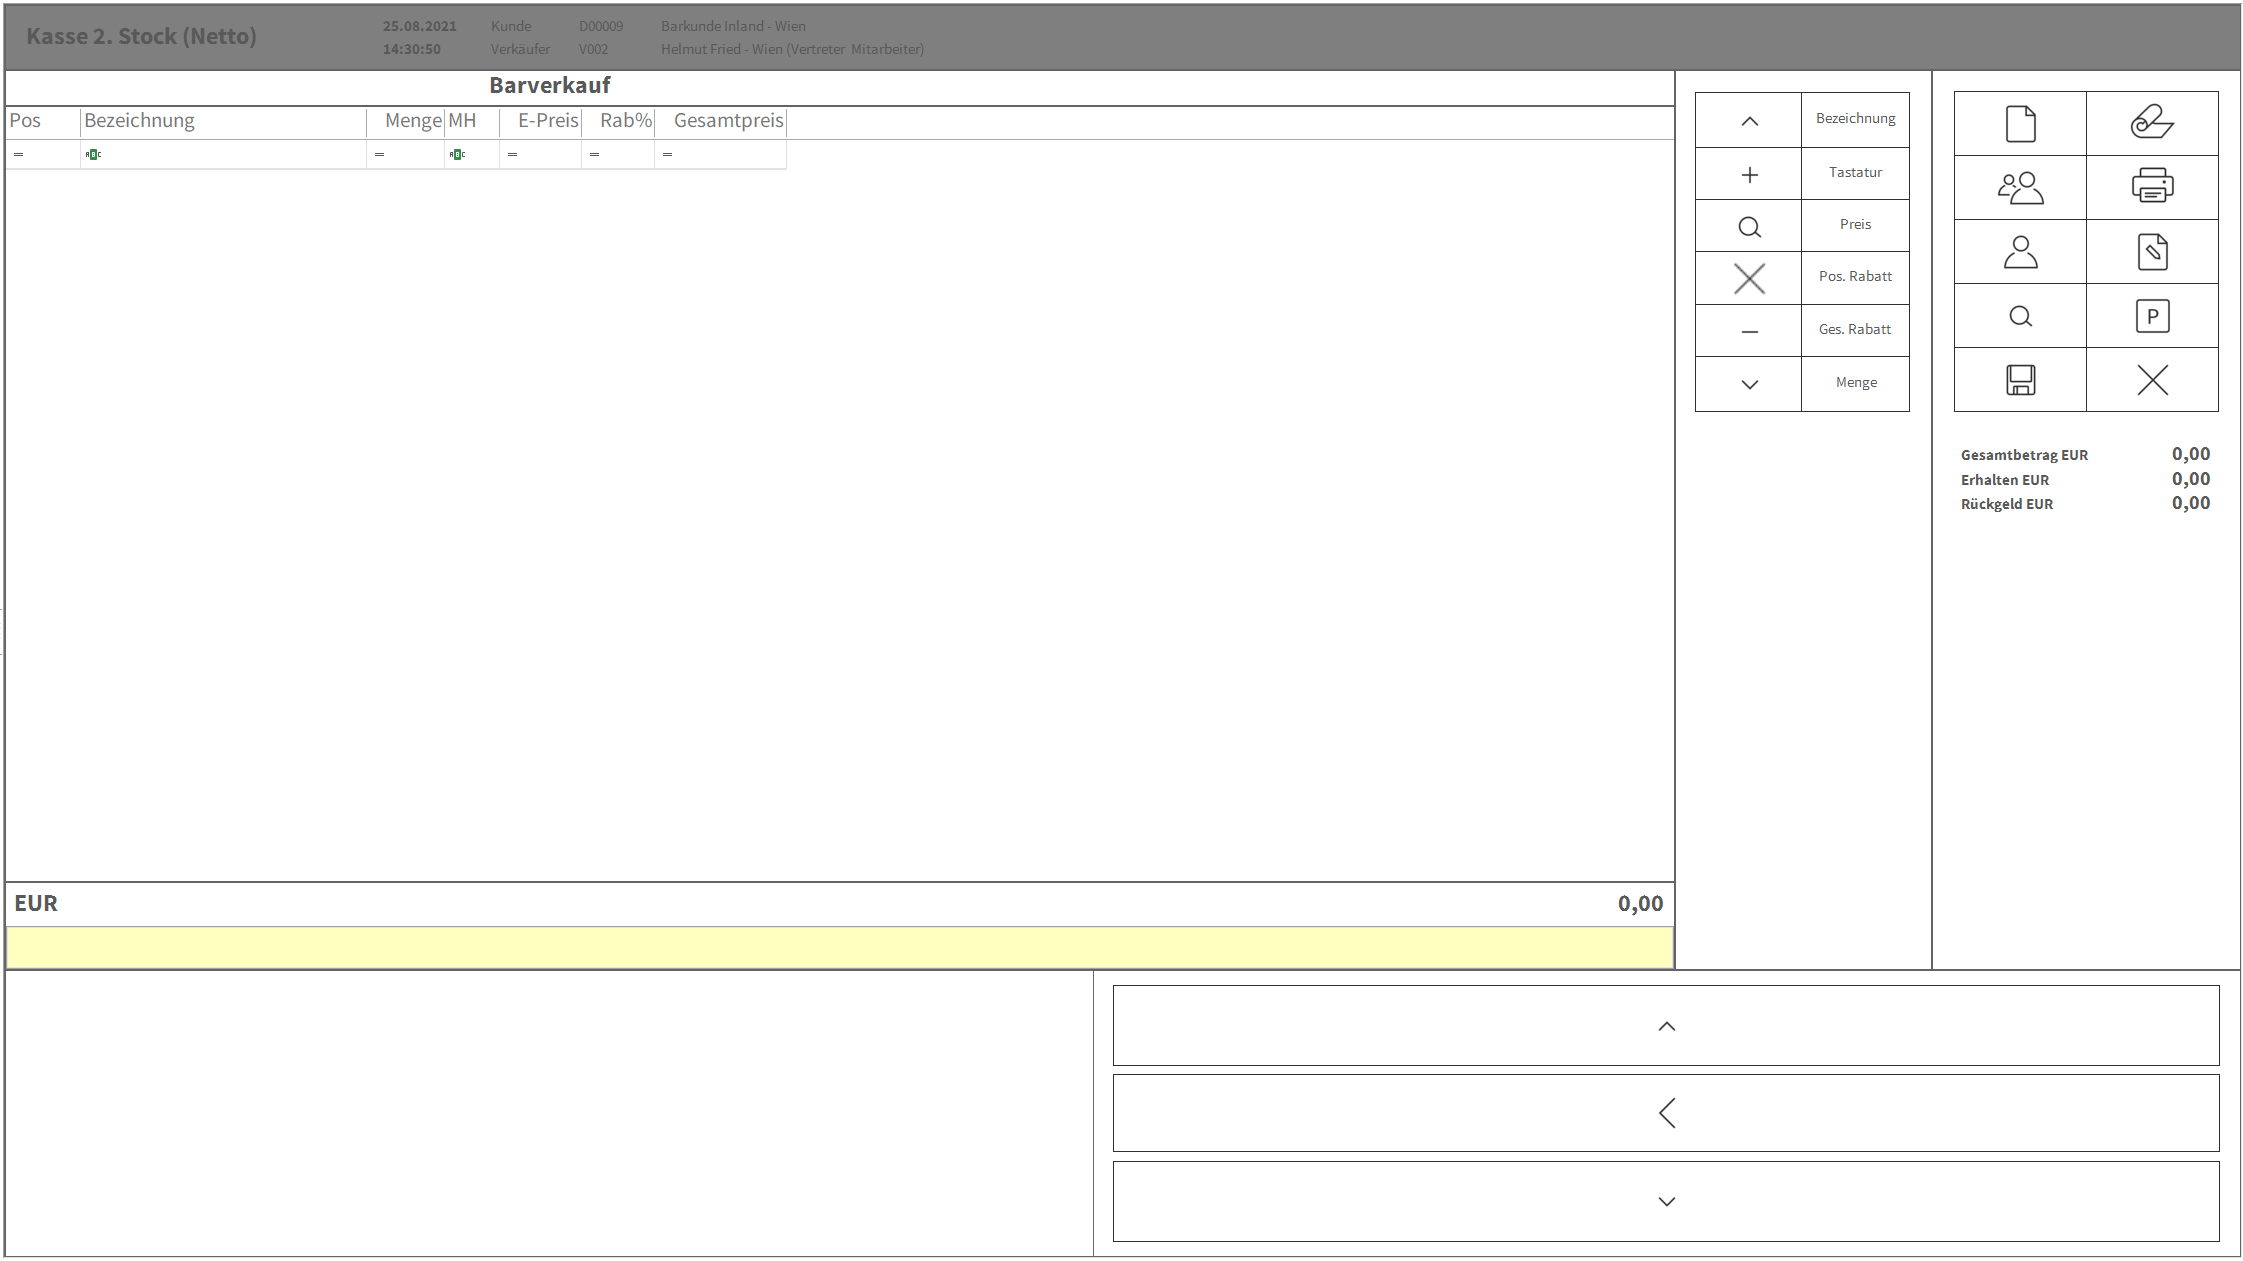
Task: Click the floppy disk save icon
Action: pyautogui.click(x=2020, y=380)
